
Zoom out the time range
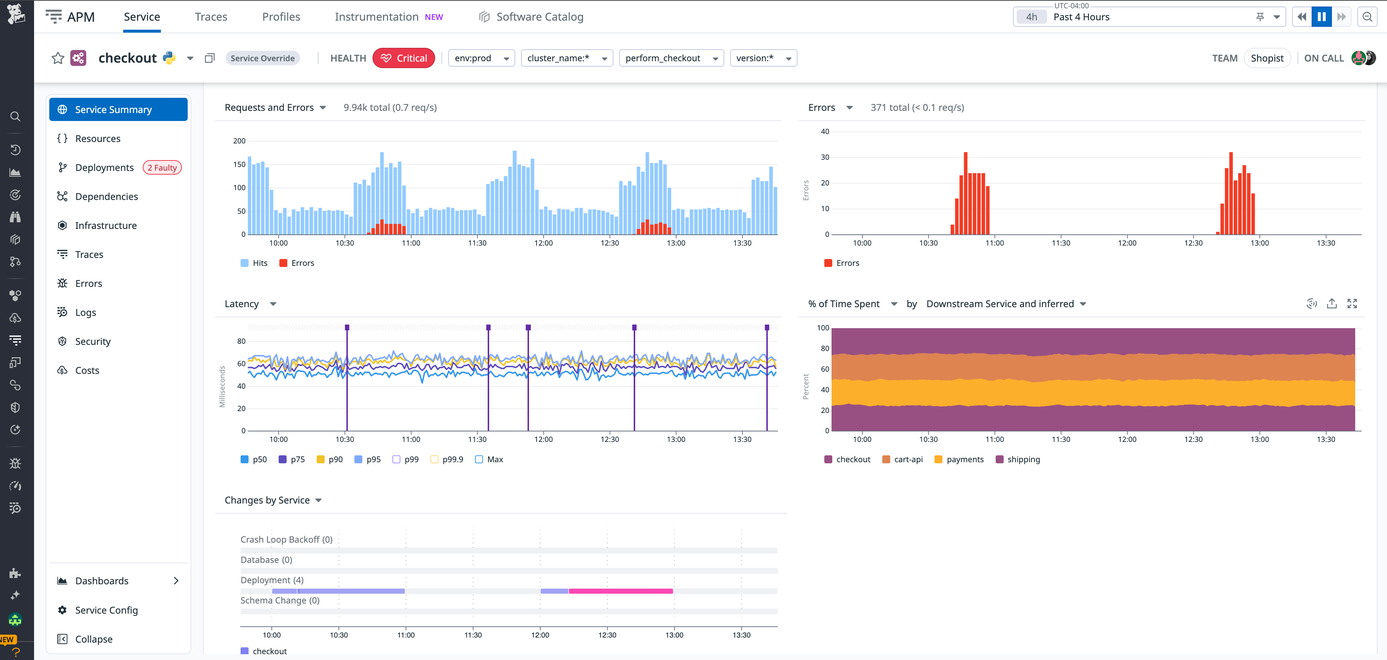(1368, 17)
